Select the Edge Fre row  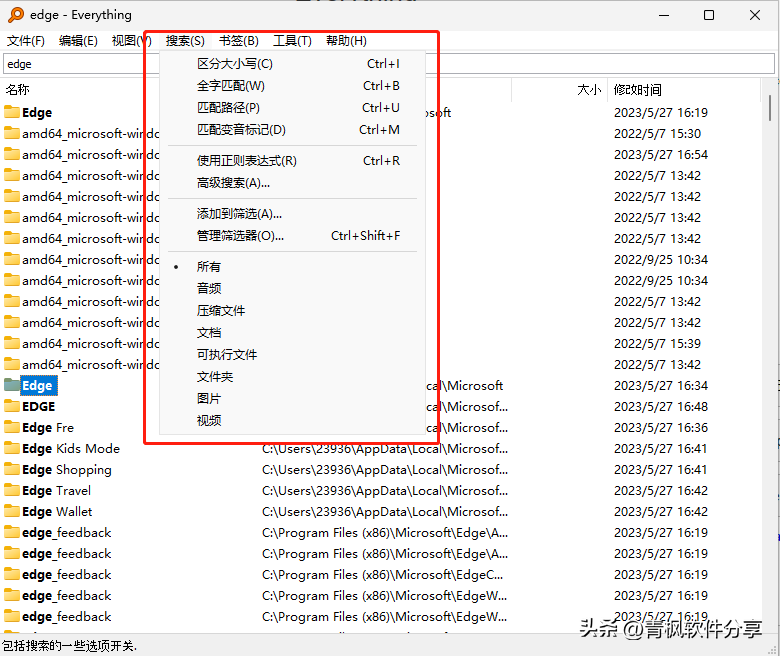pyautogui.click(x=48, y=427)
